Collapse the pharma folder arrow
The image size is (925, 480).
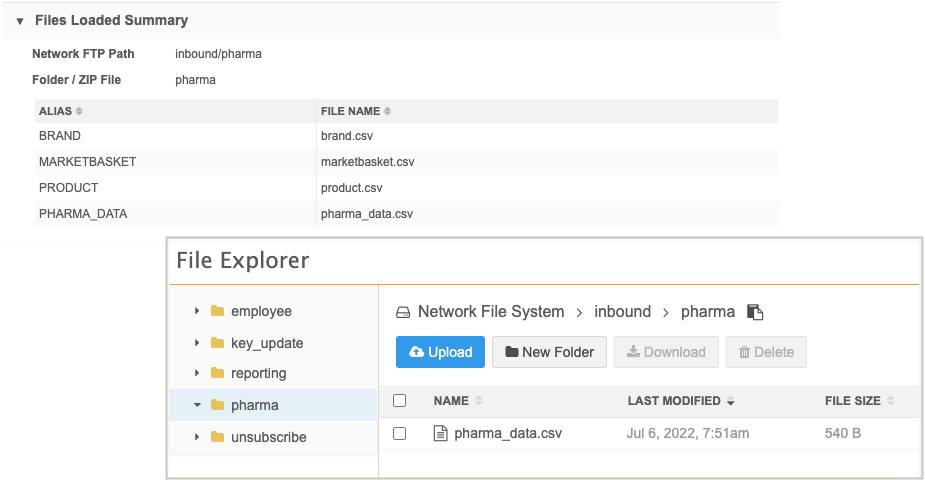point(197,405)
